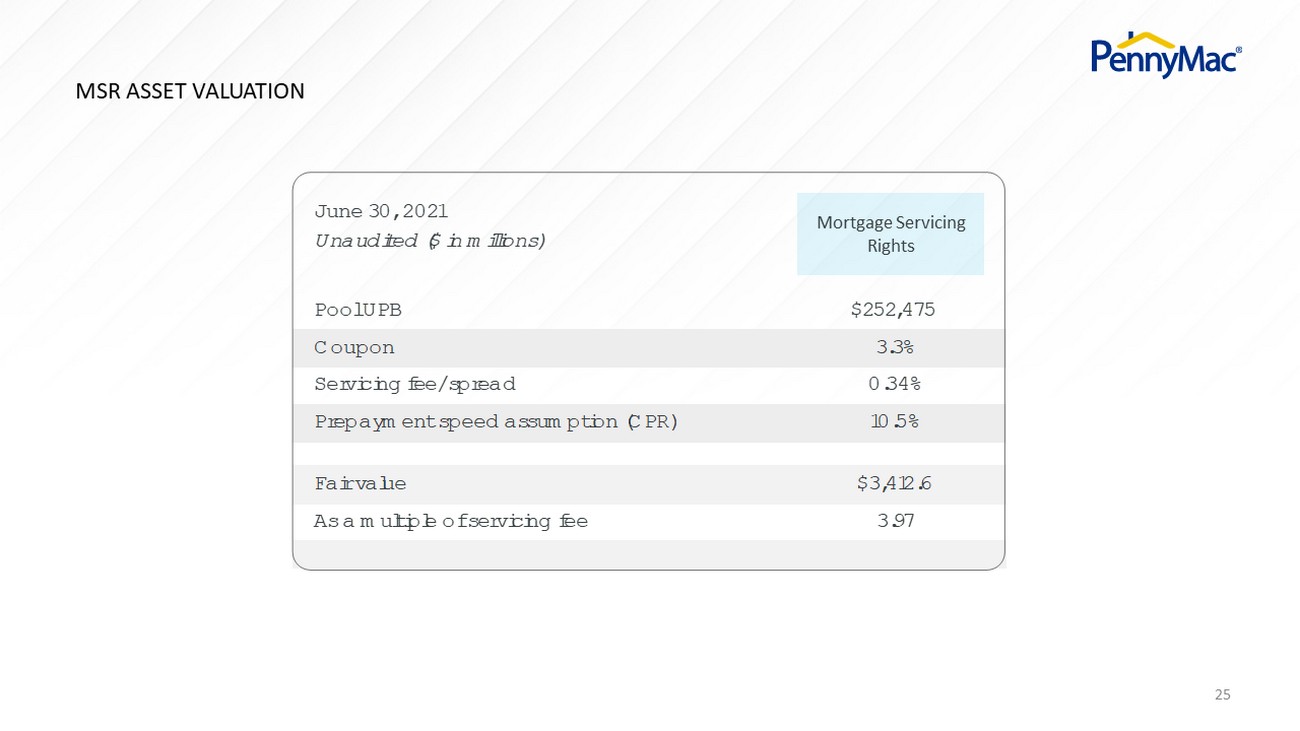This screenshot has height=731, width=1300.
Task: Click the $3,412.6 fair value figure
Action: point(893,484)
